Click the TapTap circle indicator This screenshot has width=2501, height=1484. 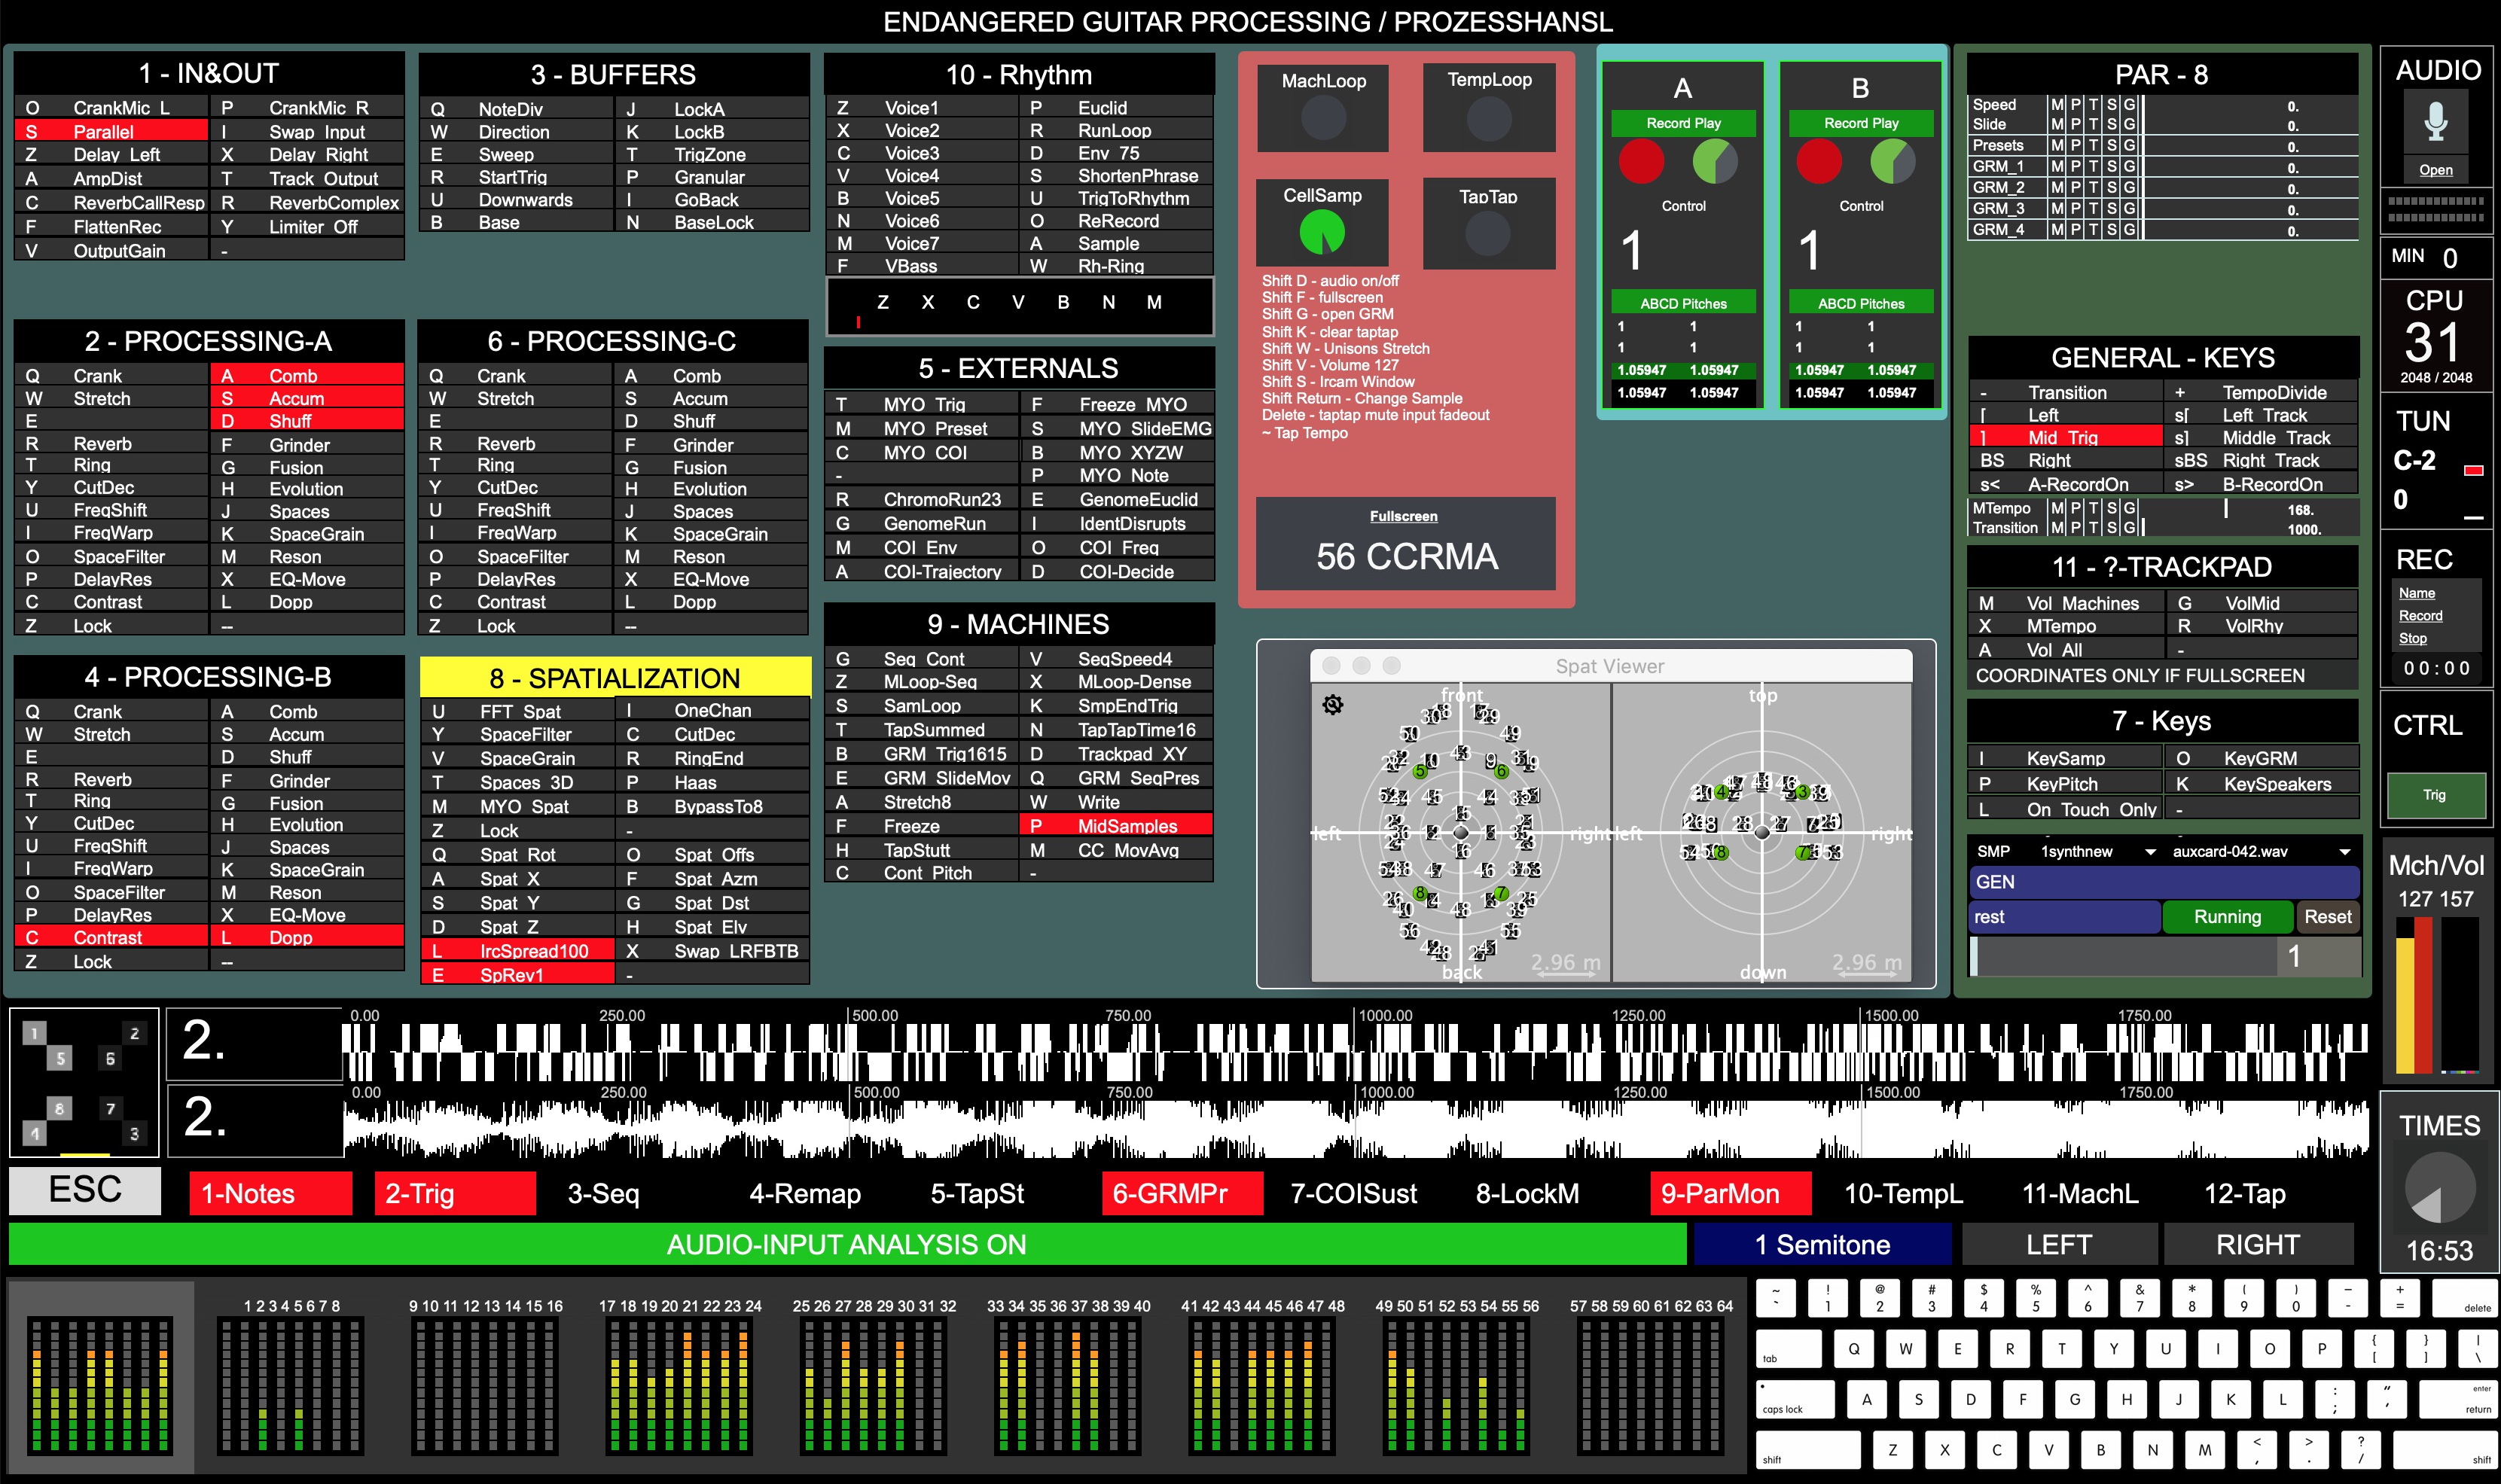click(x=1487, y=234)
